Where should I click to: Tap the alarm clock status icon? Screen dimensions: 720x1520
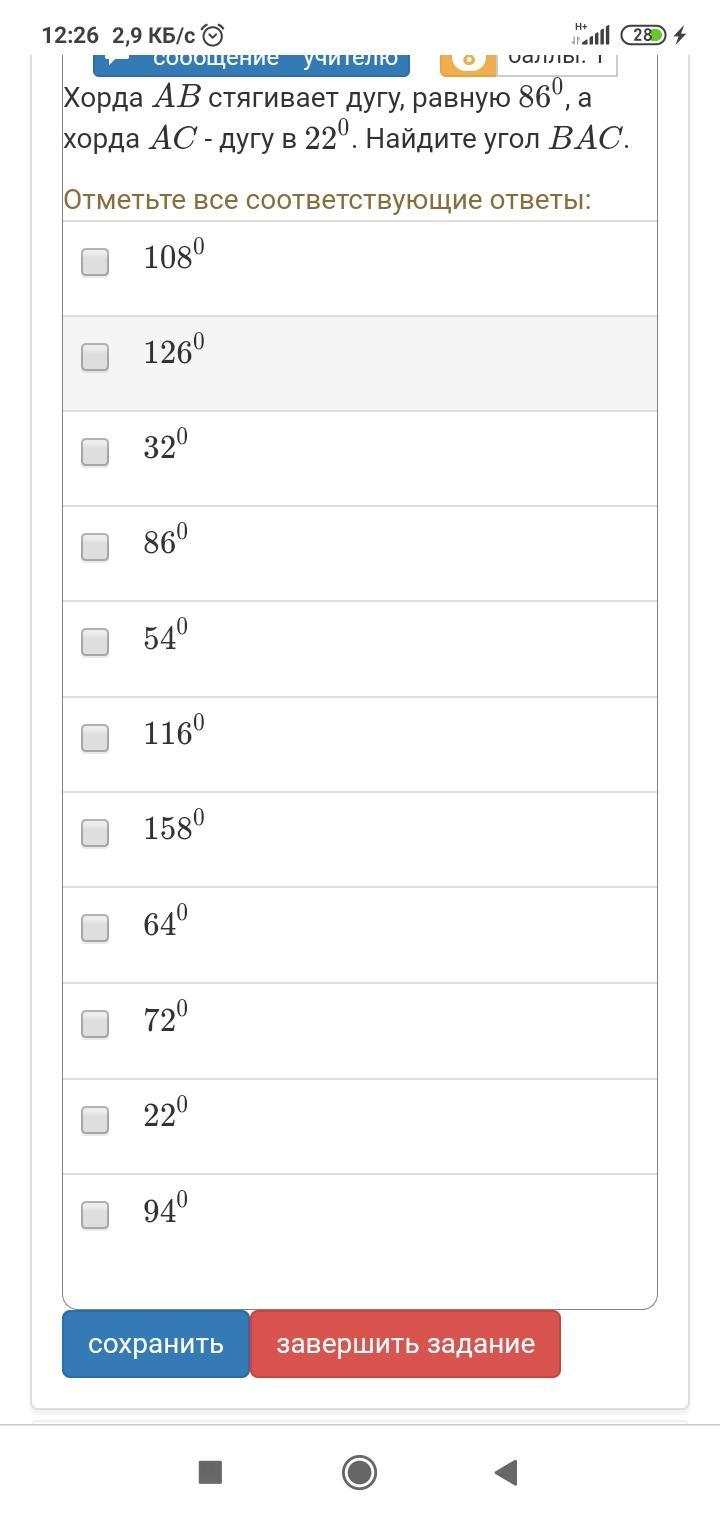click(213, 35)
